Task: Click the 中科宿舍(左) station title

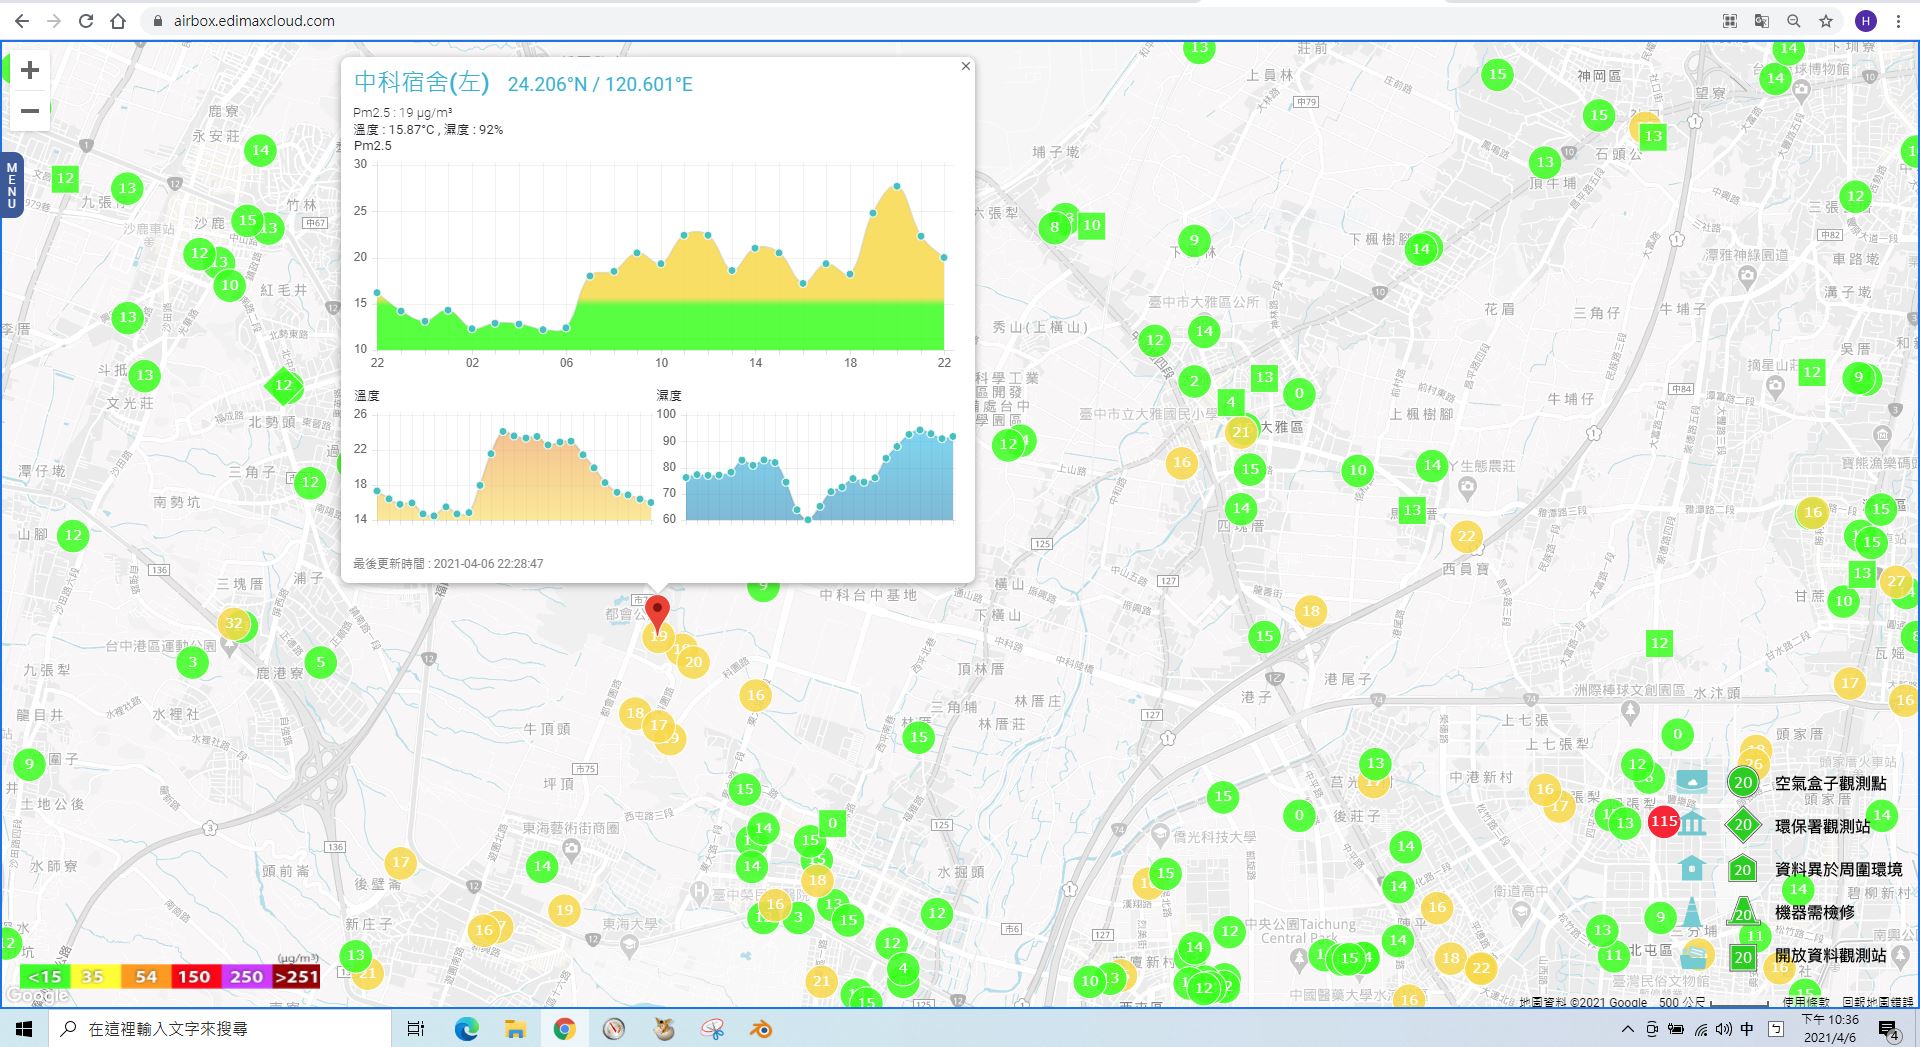Action: (x=421, y=82)
